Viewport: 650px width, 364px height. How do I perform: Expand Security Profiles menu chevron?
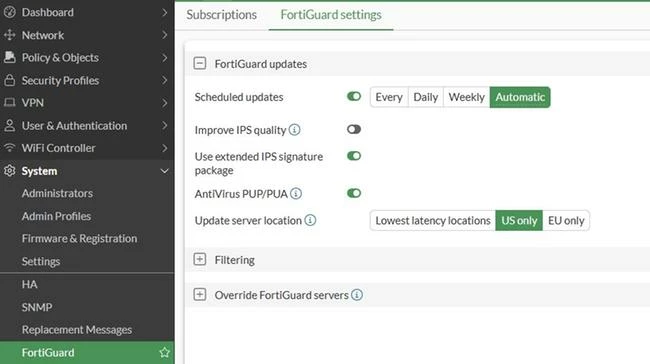(165, 80)
